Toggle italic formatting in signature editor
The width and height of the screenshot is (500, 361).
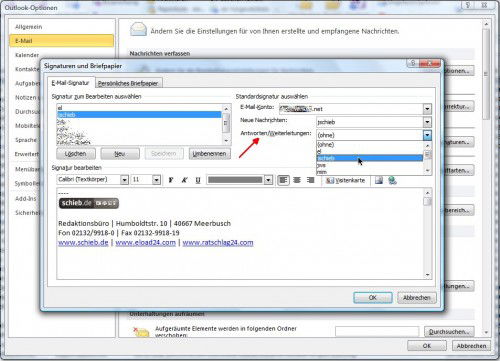(x=184, y=180)
